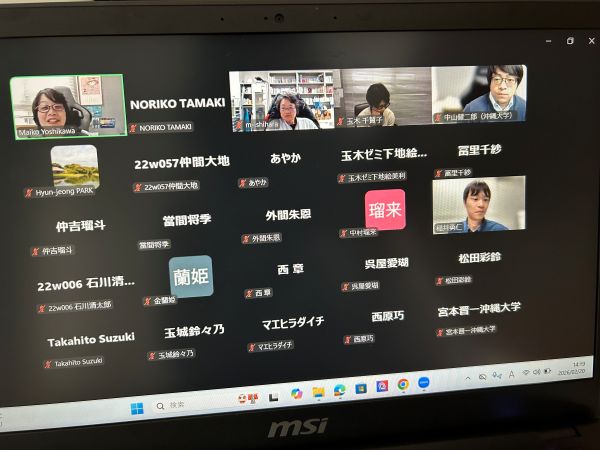600x450 pixels.
Task: Open File Explorer from the taskbar
Action: click(x=318, y=392)
